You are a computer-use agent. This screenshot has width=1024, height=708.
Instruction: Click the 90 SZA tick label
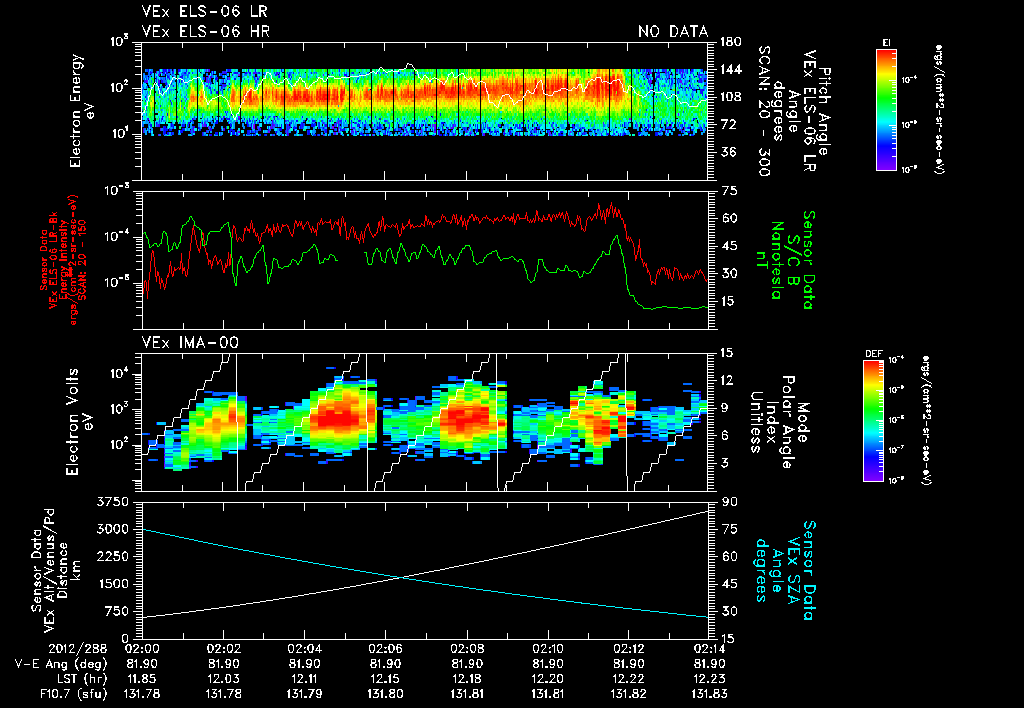tap(728, 502)
